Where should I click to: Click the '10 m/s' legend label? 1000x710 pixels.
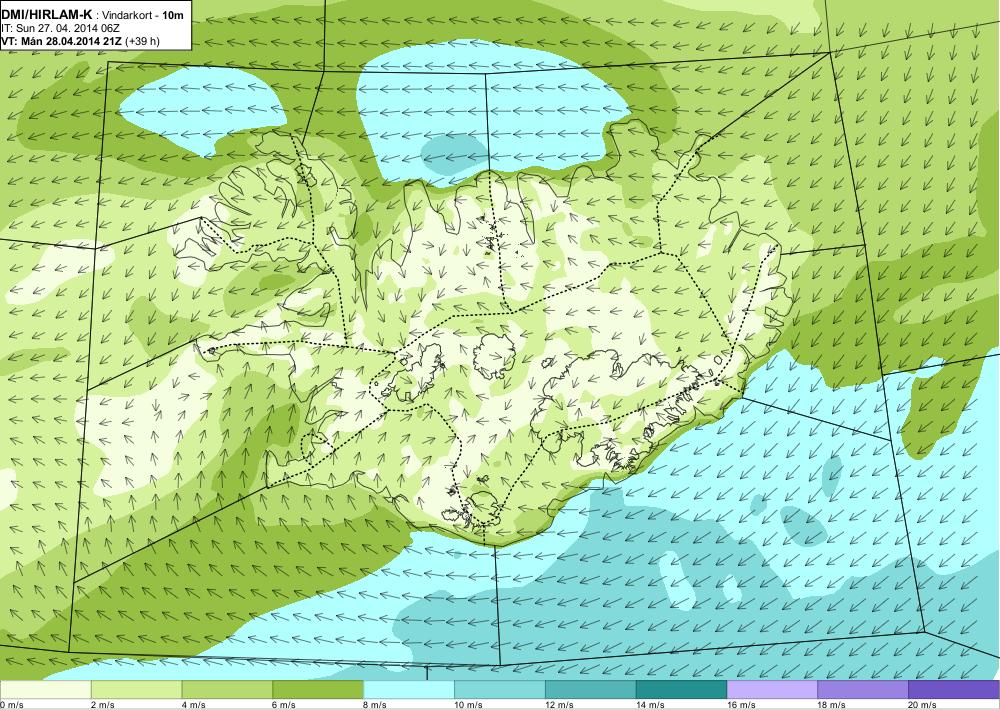(x=469, y=705)
